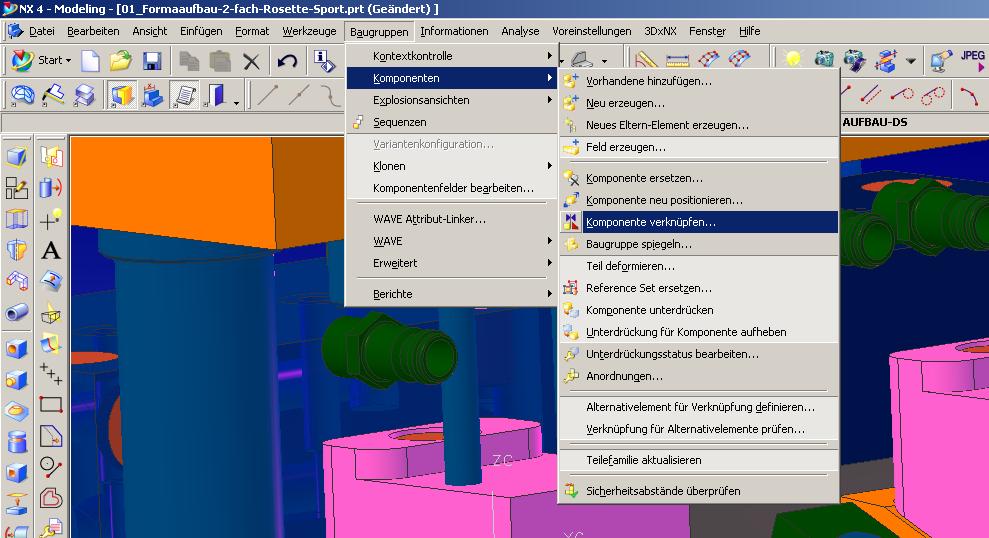Click the yellow light bulb icon
Viewport: 989px width, 538px height.
(792, 59)
